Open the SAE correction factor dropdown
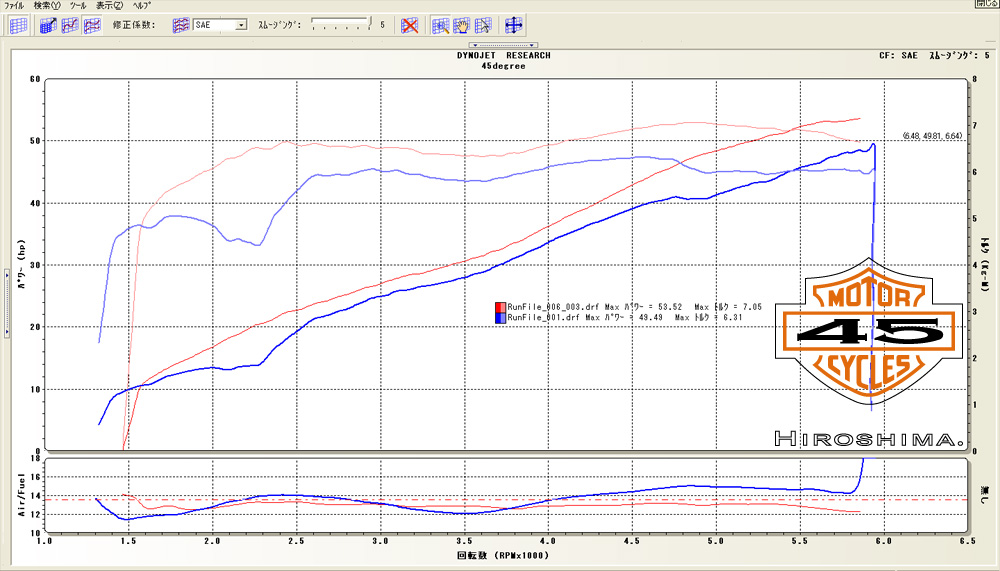Viewport: 1000px width, 571px height. click(x=241, y=25)
